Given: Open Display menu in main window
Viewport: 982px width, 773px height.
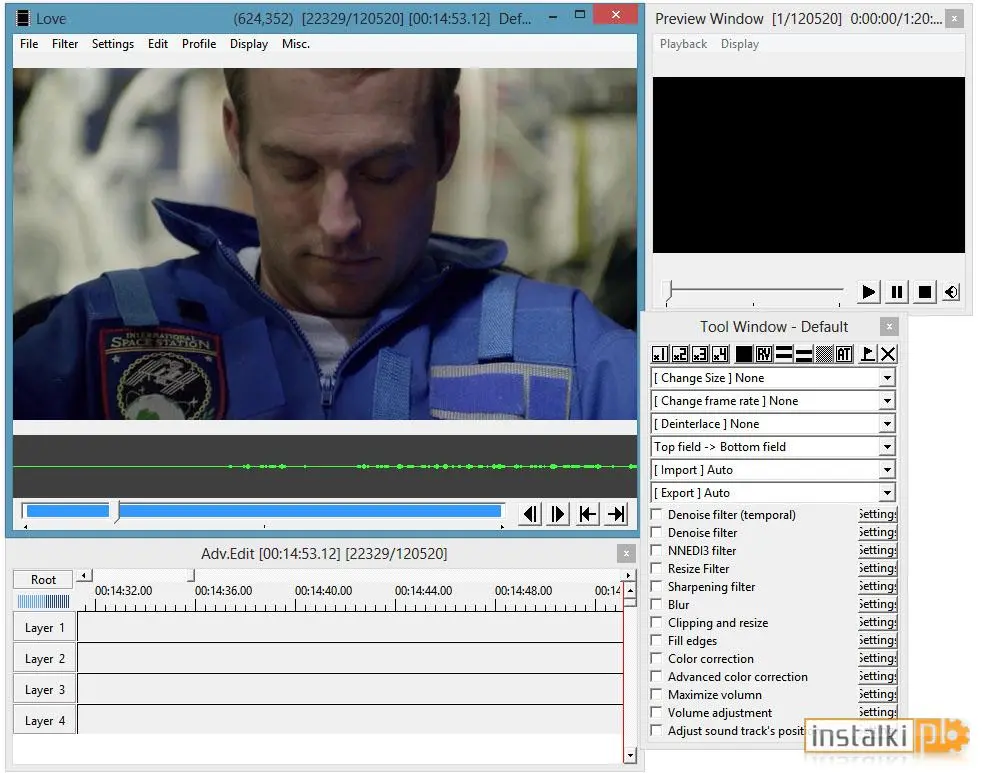Looking at the screenshot, I should click(x=249, y=44).
